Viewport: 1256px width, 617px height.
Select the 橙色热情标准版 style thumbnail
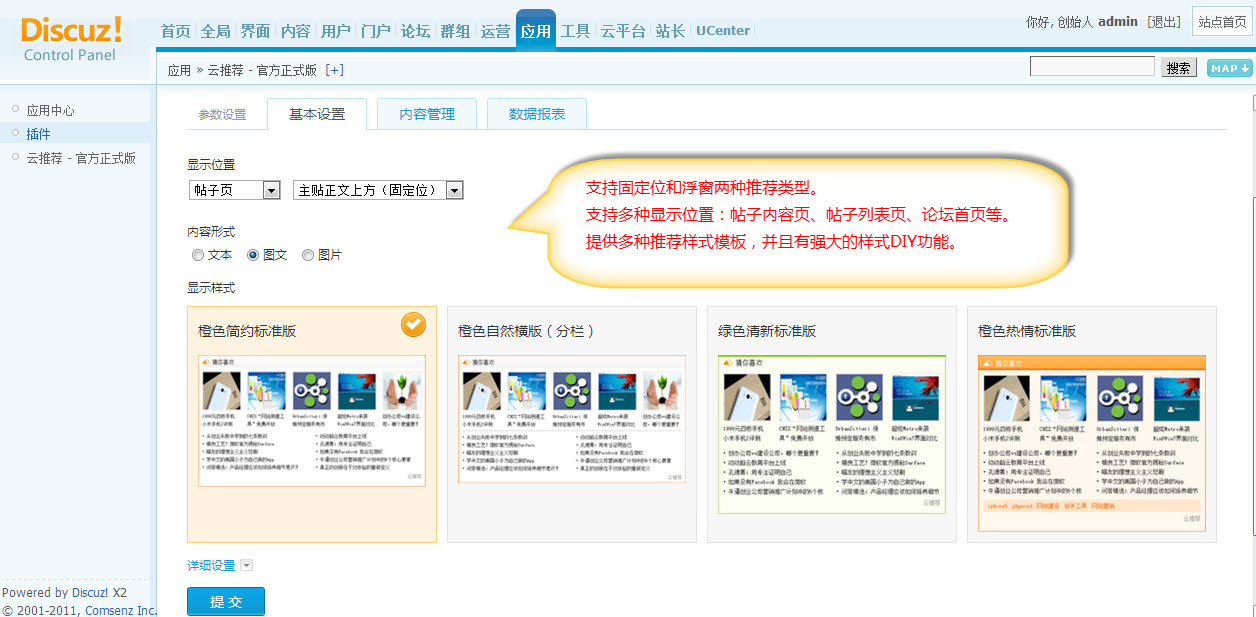pyautogui.click(x=1092, y=424)
